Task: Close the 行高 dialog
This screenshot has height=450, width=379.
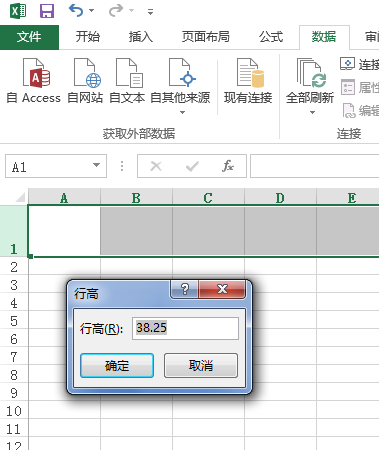Action: pos(222,289)
